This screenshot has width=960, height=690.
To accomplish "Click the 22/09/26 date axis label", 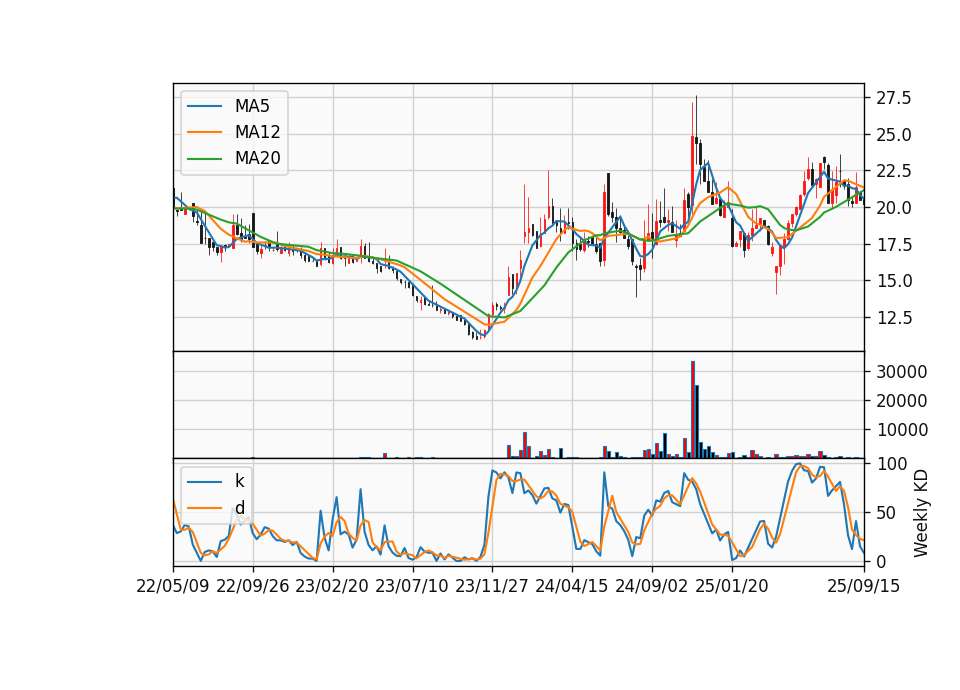I will pyautogui.click(x=253, y=586).
